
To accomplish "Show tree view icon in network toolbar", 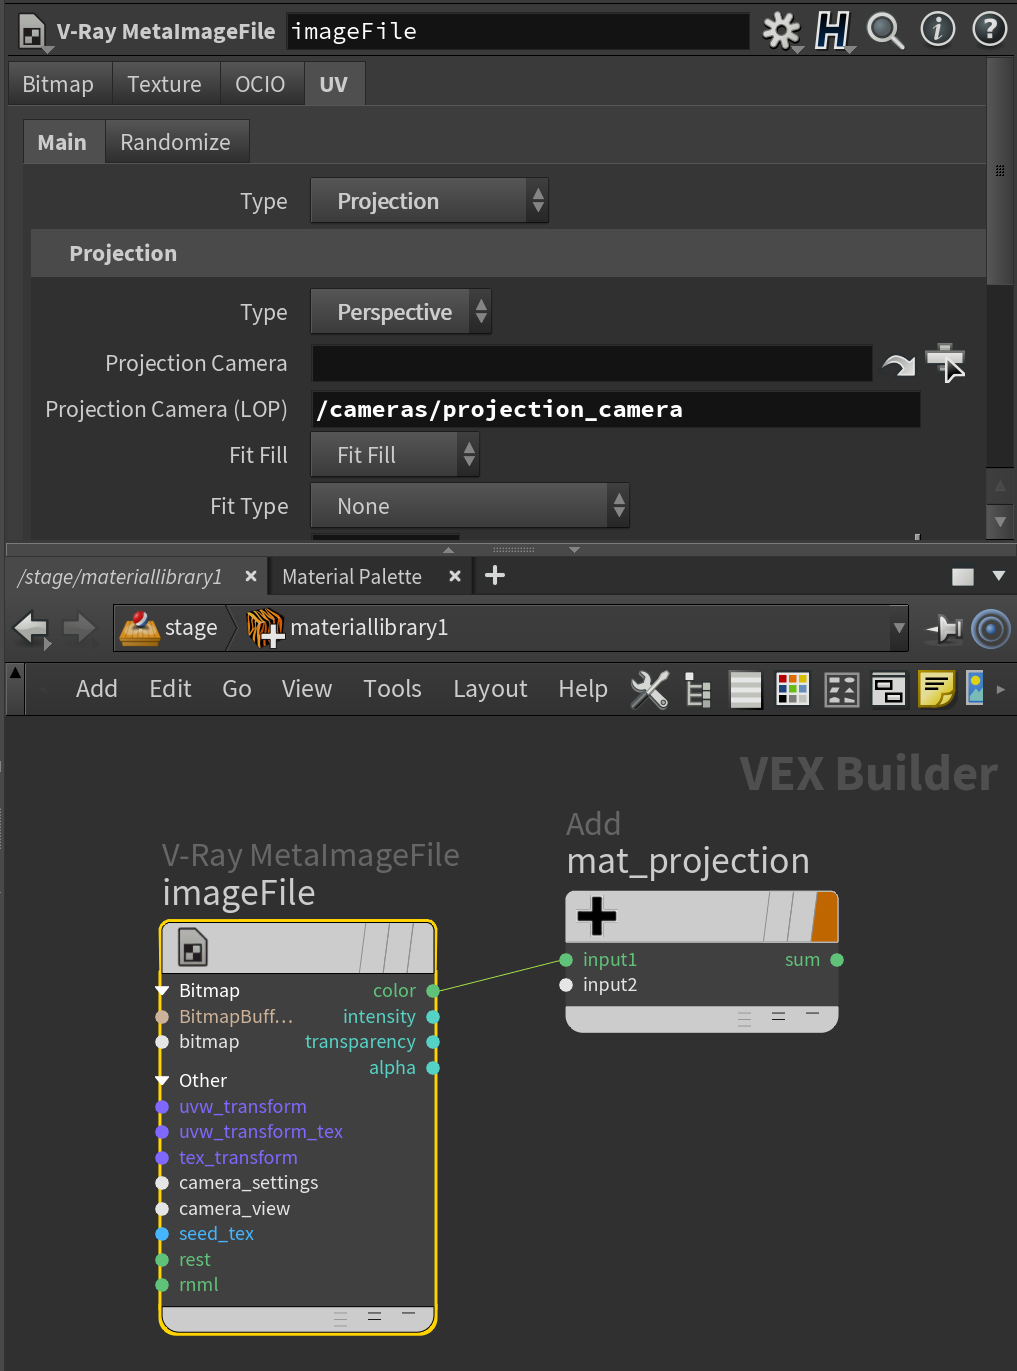I will pos(698,689).
